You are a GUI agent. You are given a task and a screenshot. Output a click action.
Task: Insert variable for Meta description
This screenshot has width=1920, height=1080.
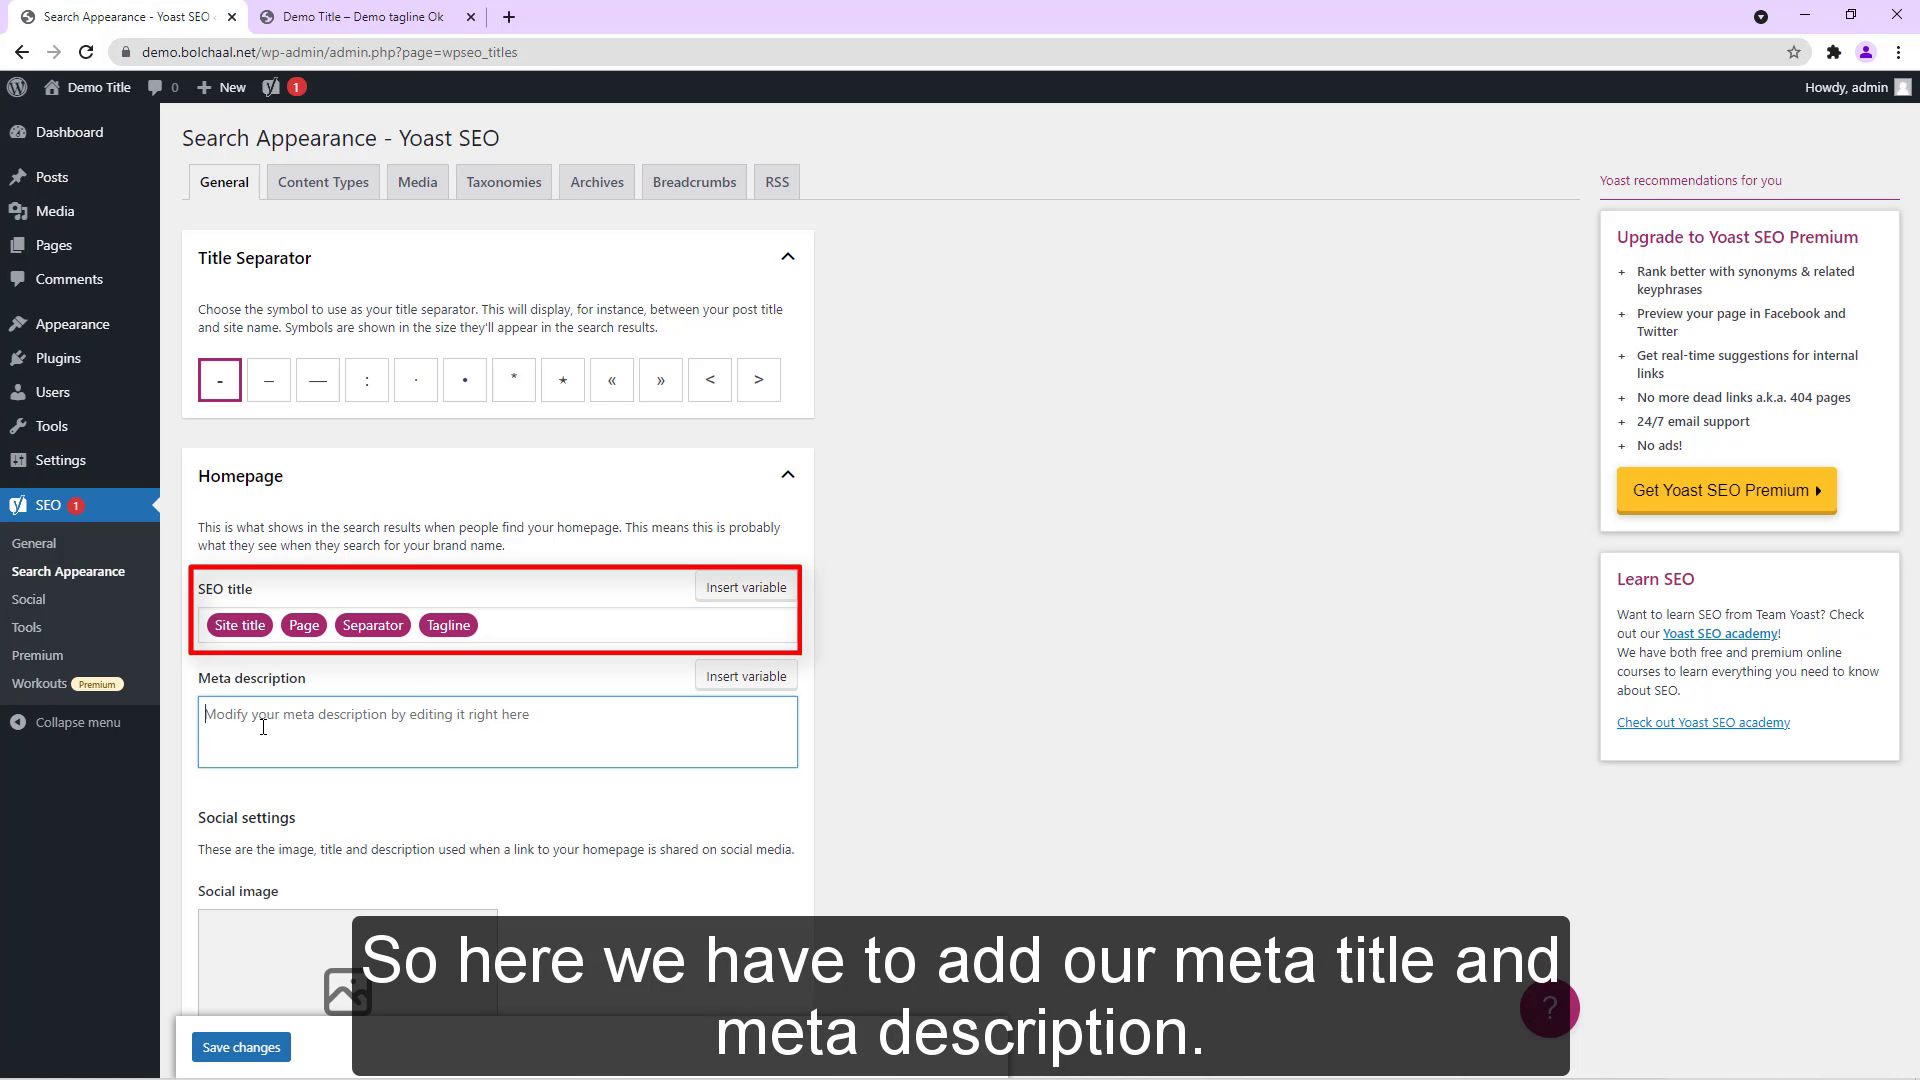click(746, 676)
